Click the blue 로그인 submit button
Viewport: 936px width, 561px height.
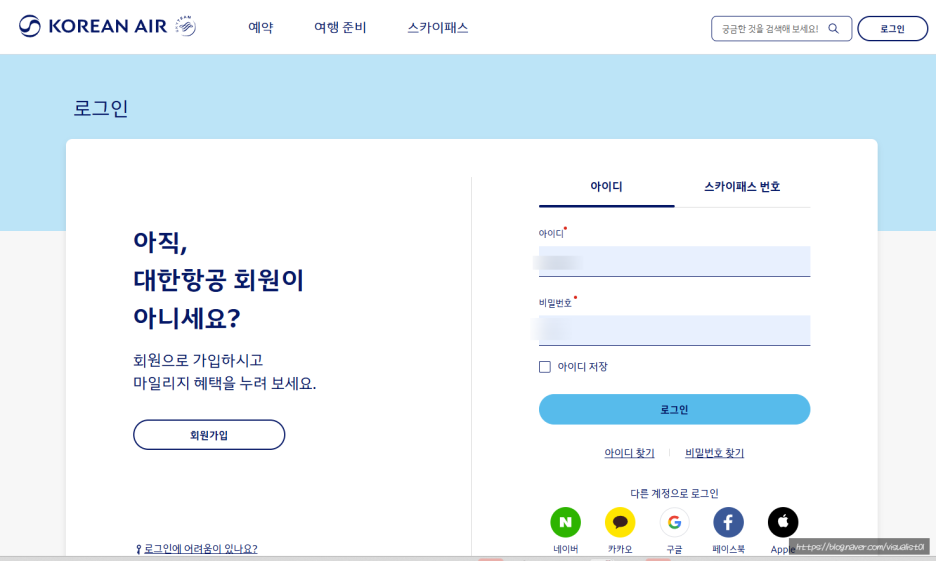coord(674,409)
